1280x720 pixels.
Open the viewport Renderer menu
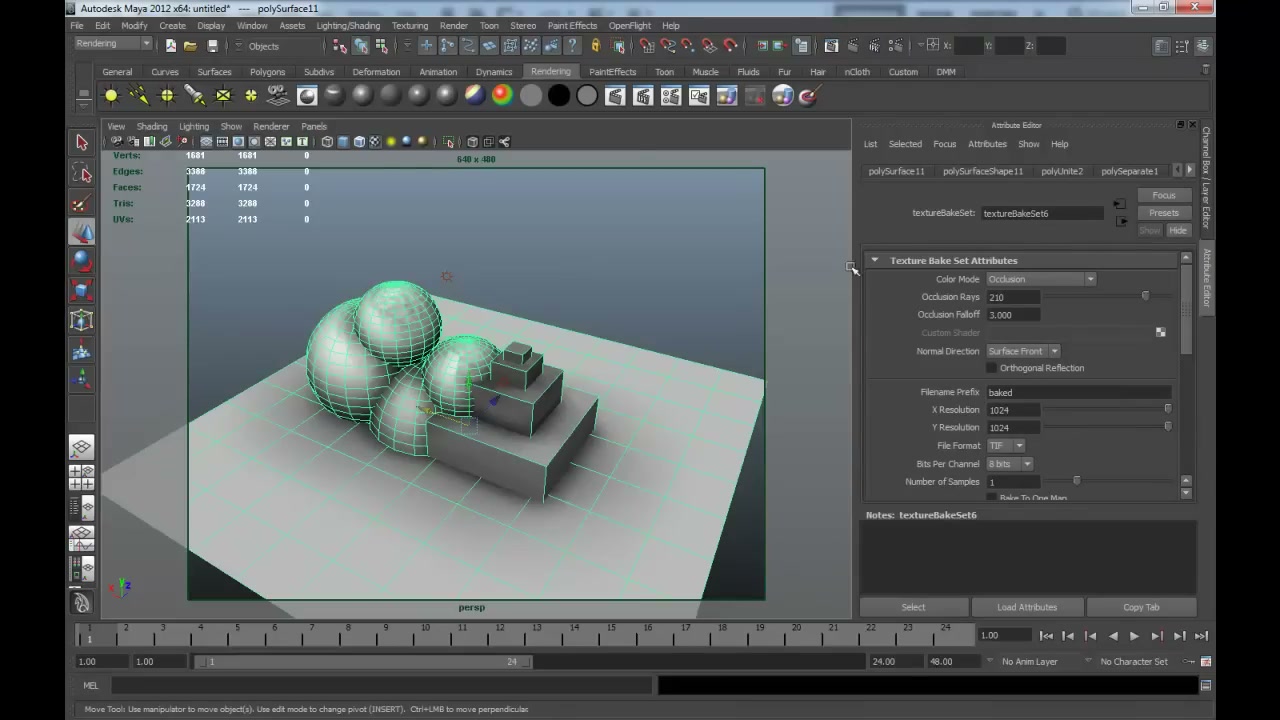(271, 127)
